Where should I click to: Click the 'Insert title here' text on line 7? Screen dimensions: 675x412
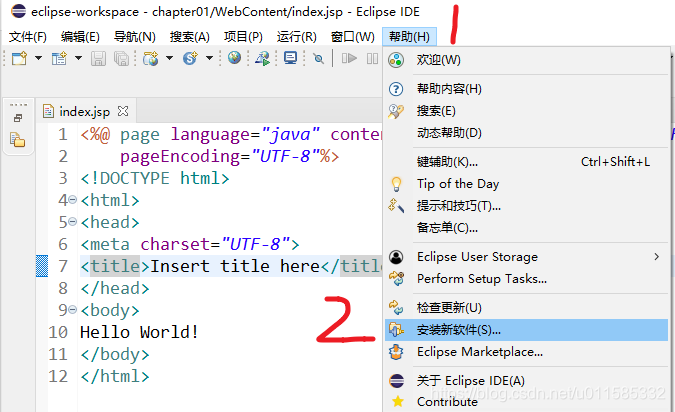pos(235,266)
